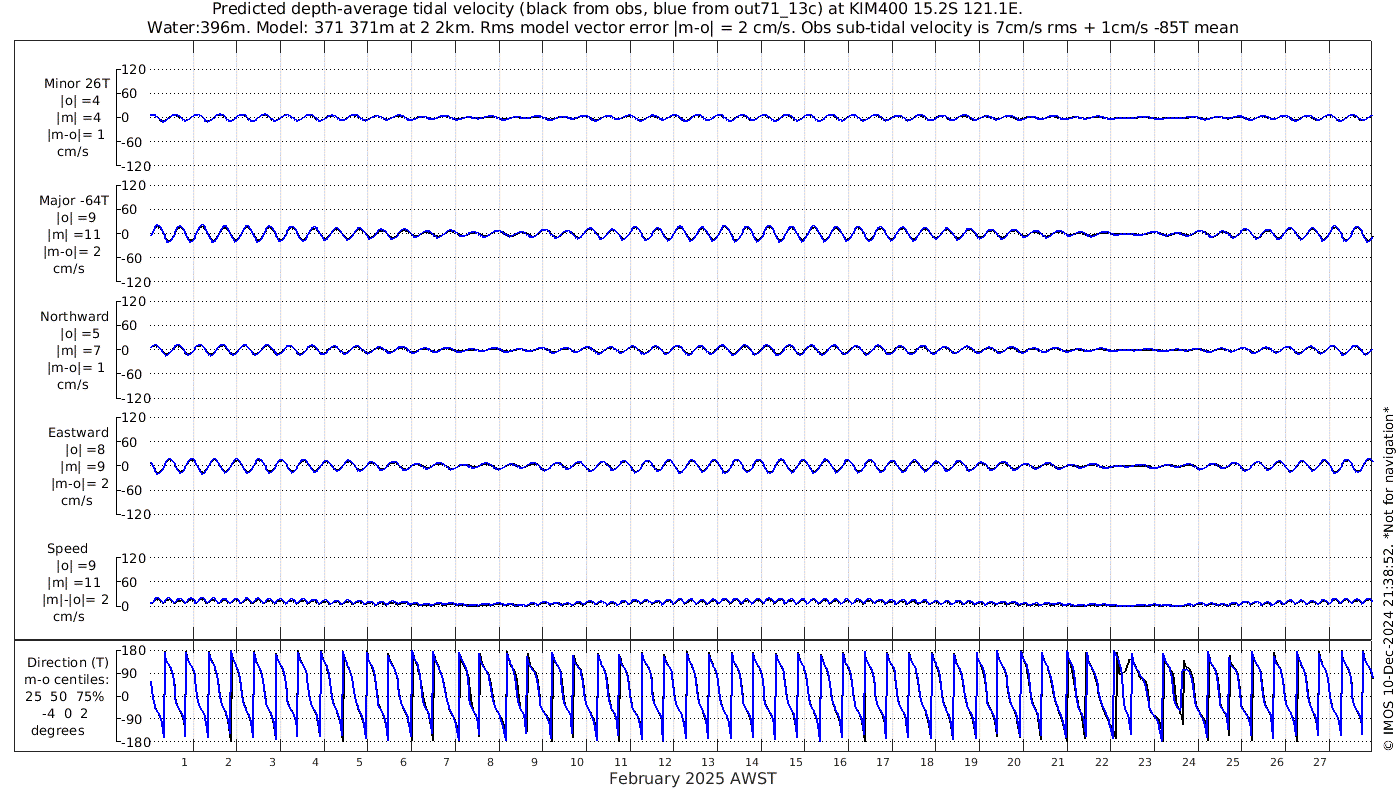Click date tick '7' on the time axis
This screenshot has width=1400, height=800.
[x=446, y=762]
